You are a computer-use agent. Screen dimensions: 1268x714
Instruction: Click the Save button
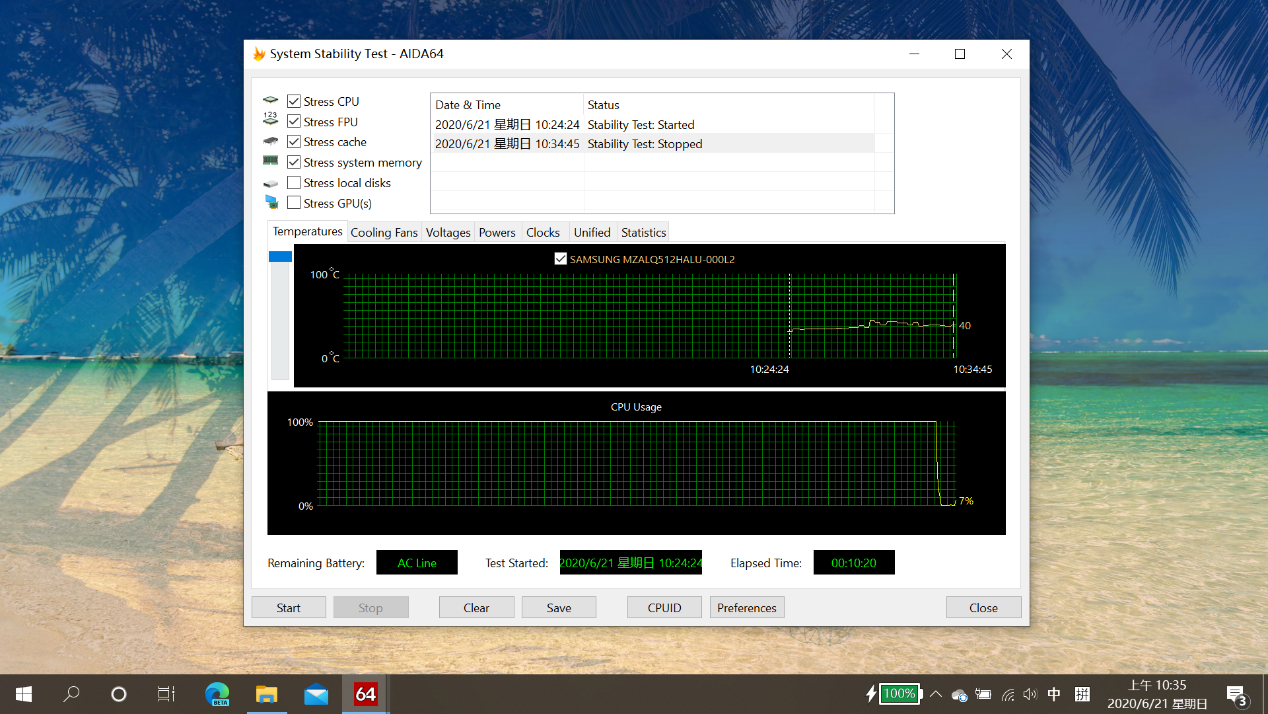click(x=559, y=607)
